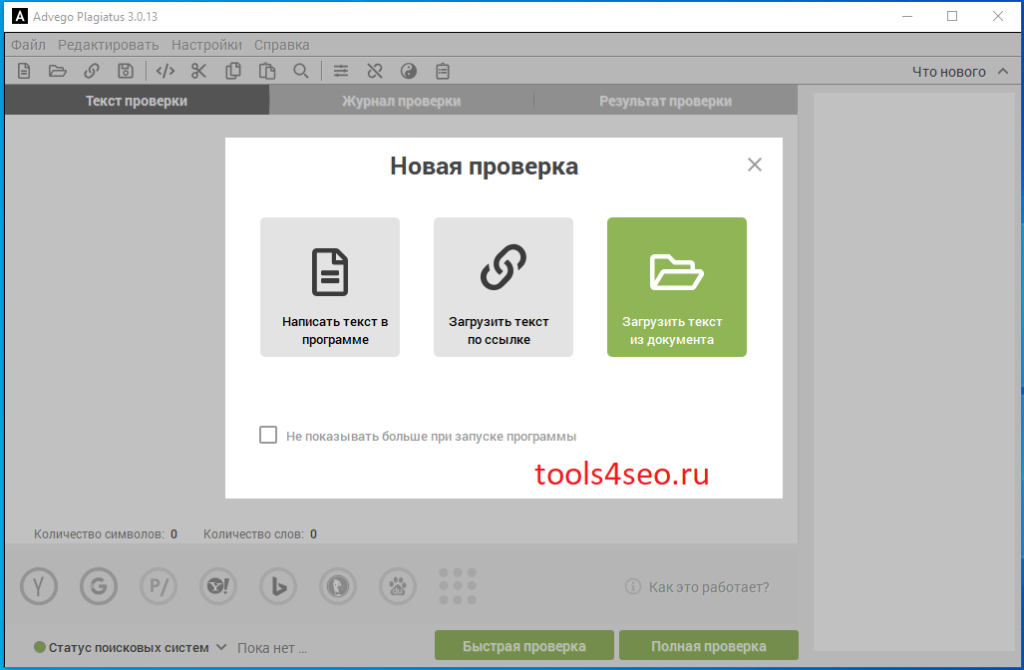
Task: Save using the floppy disk toolbar icon
Action: (125, 71)
